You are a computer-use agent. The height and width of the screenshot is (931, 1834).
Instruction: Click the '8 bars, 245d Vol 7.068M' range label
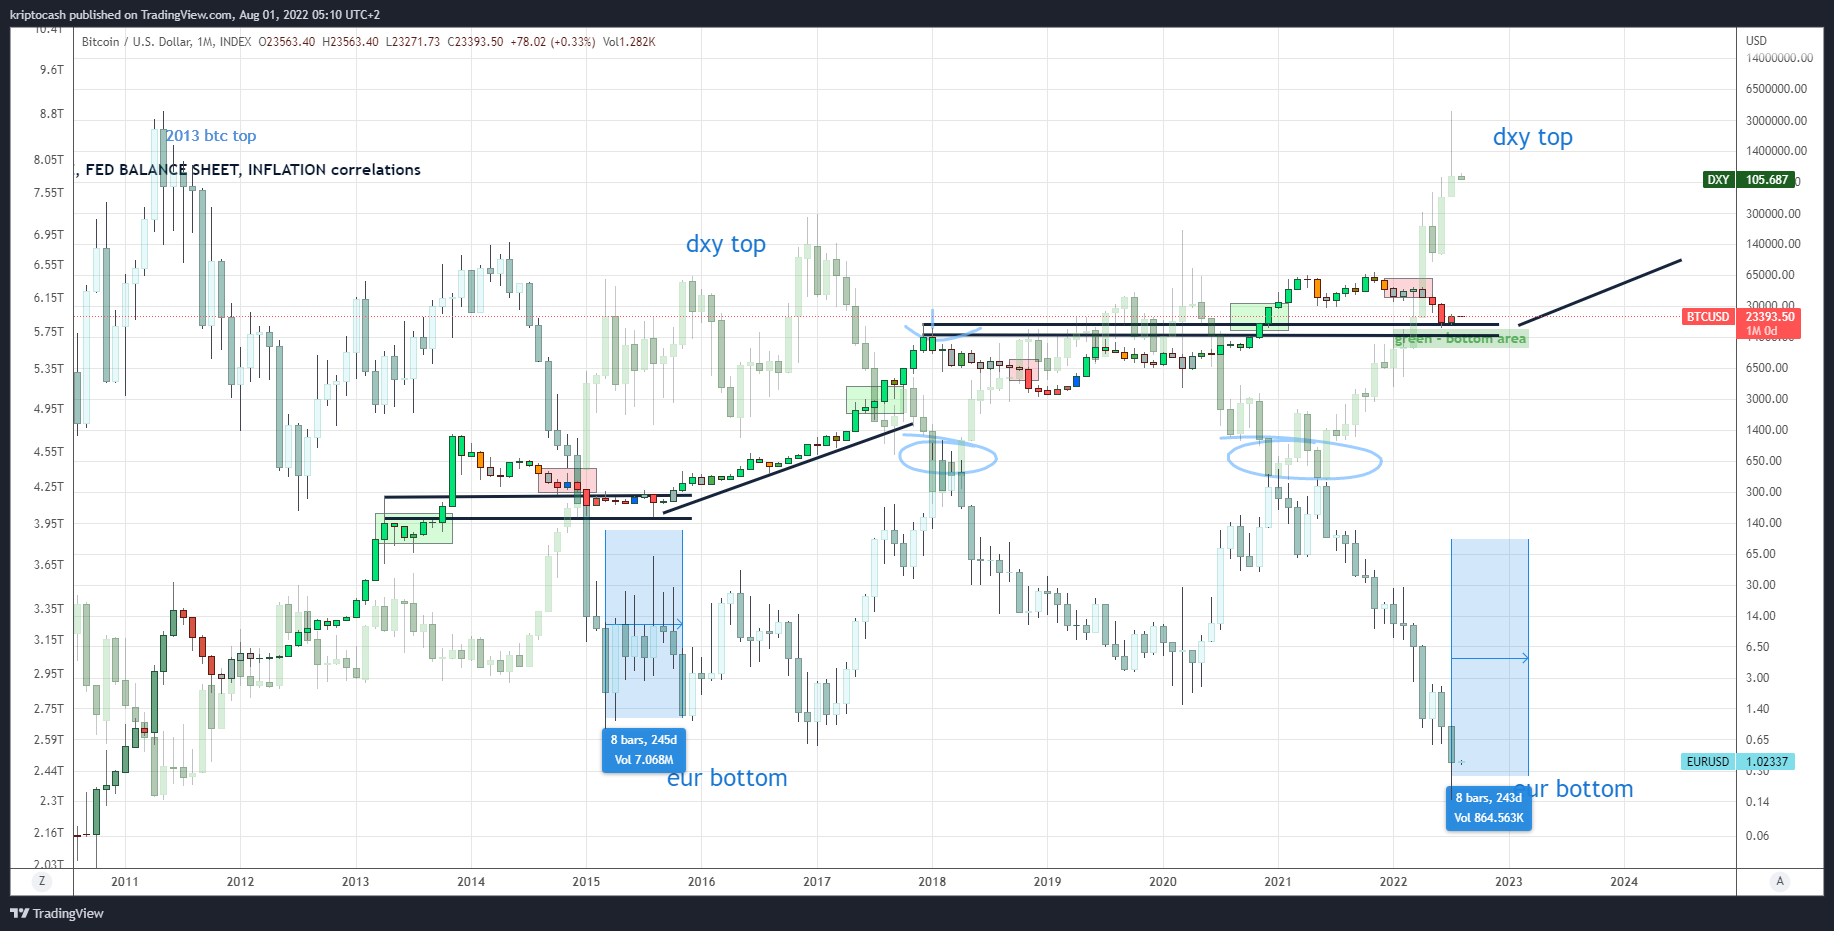644,750
